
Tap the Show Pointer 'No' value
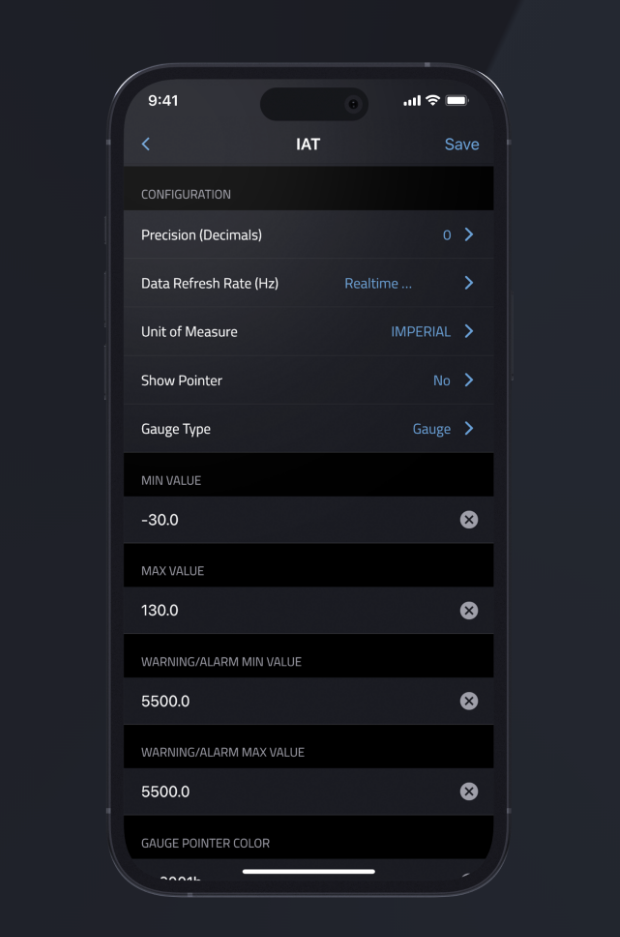[x=441, y=380]
